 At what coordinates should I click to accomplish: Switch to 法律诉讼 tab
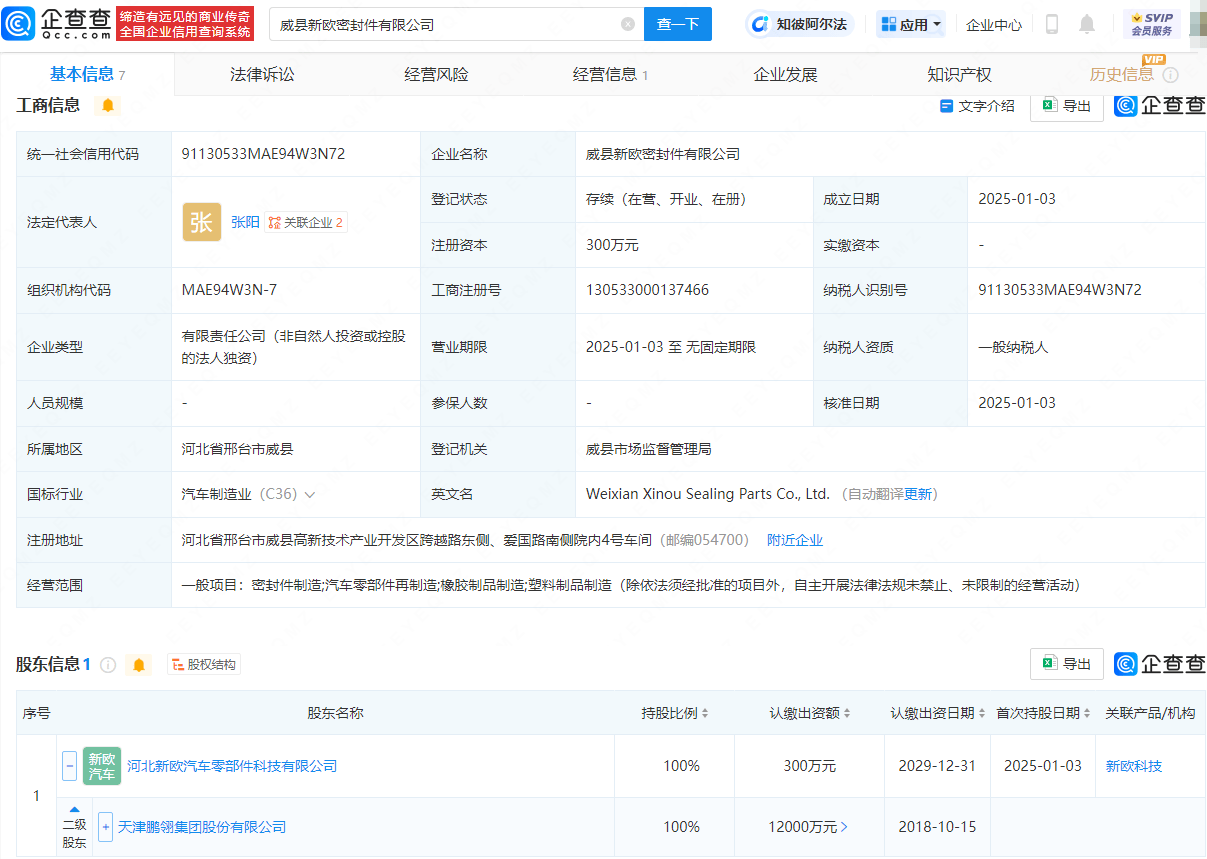click(x=262, y=74)
